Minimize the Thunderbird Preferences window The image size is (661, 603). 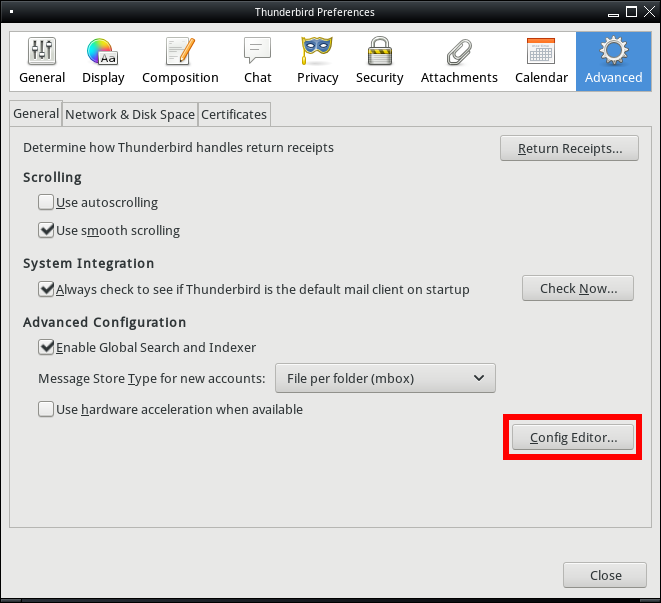(x=613, y=13)
